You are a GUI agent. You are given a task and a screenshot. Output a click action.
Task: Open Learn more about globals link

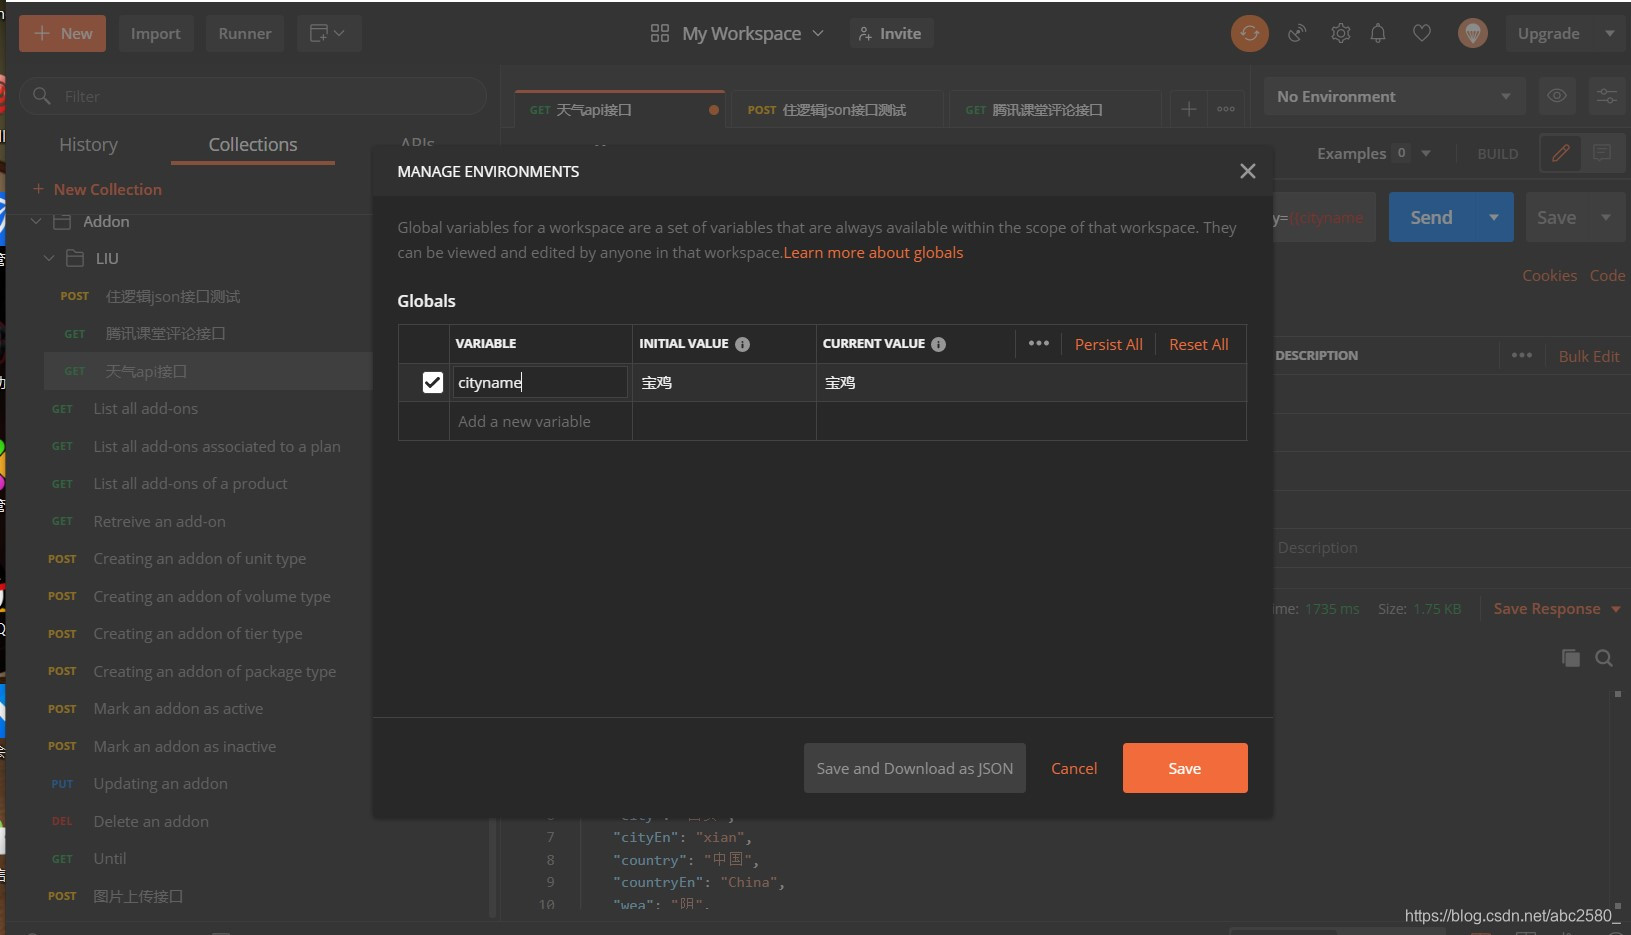point(873,252)
